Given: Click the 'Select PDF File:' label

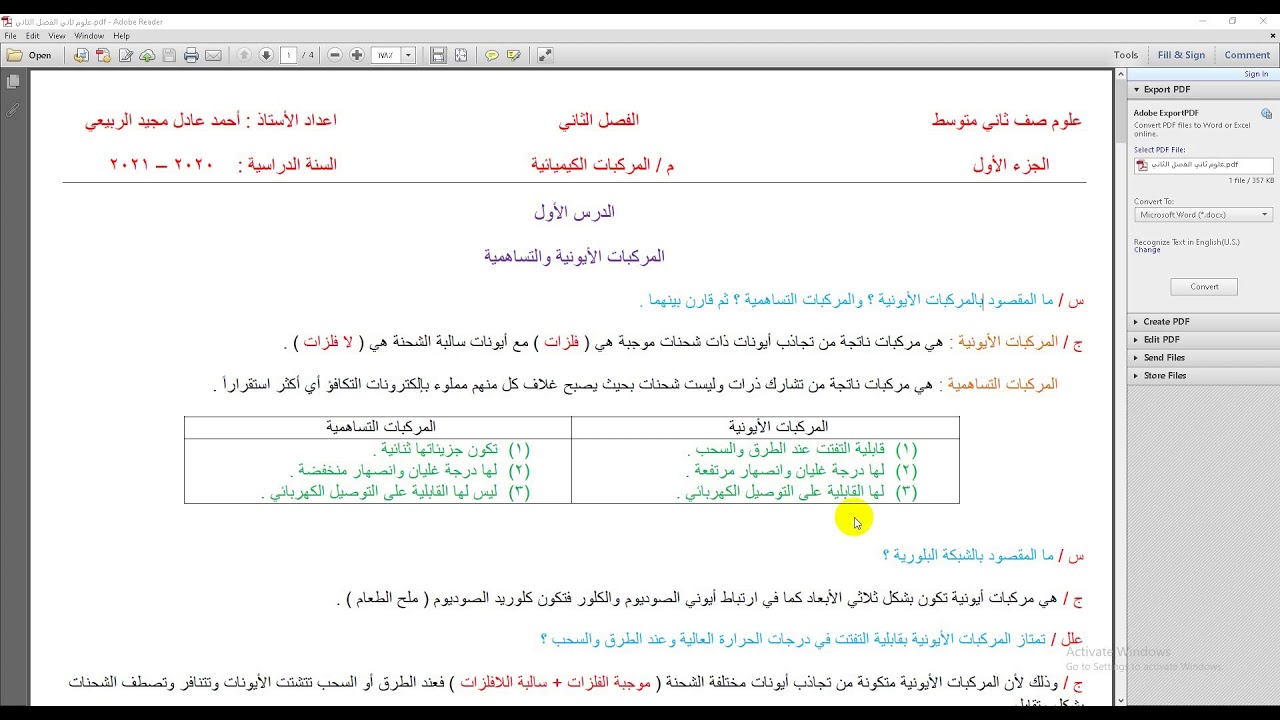Looking at the screenshot, I should (x=1160, y=150).
